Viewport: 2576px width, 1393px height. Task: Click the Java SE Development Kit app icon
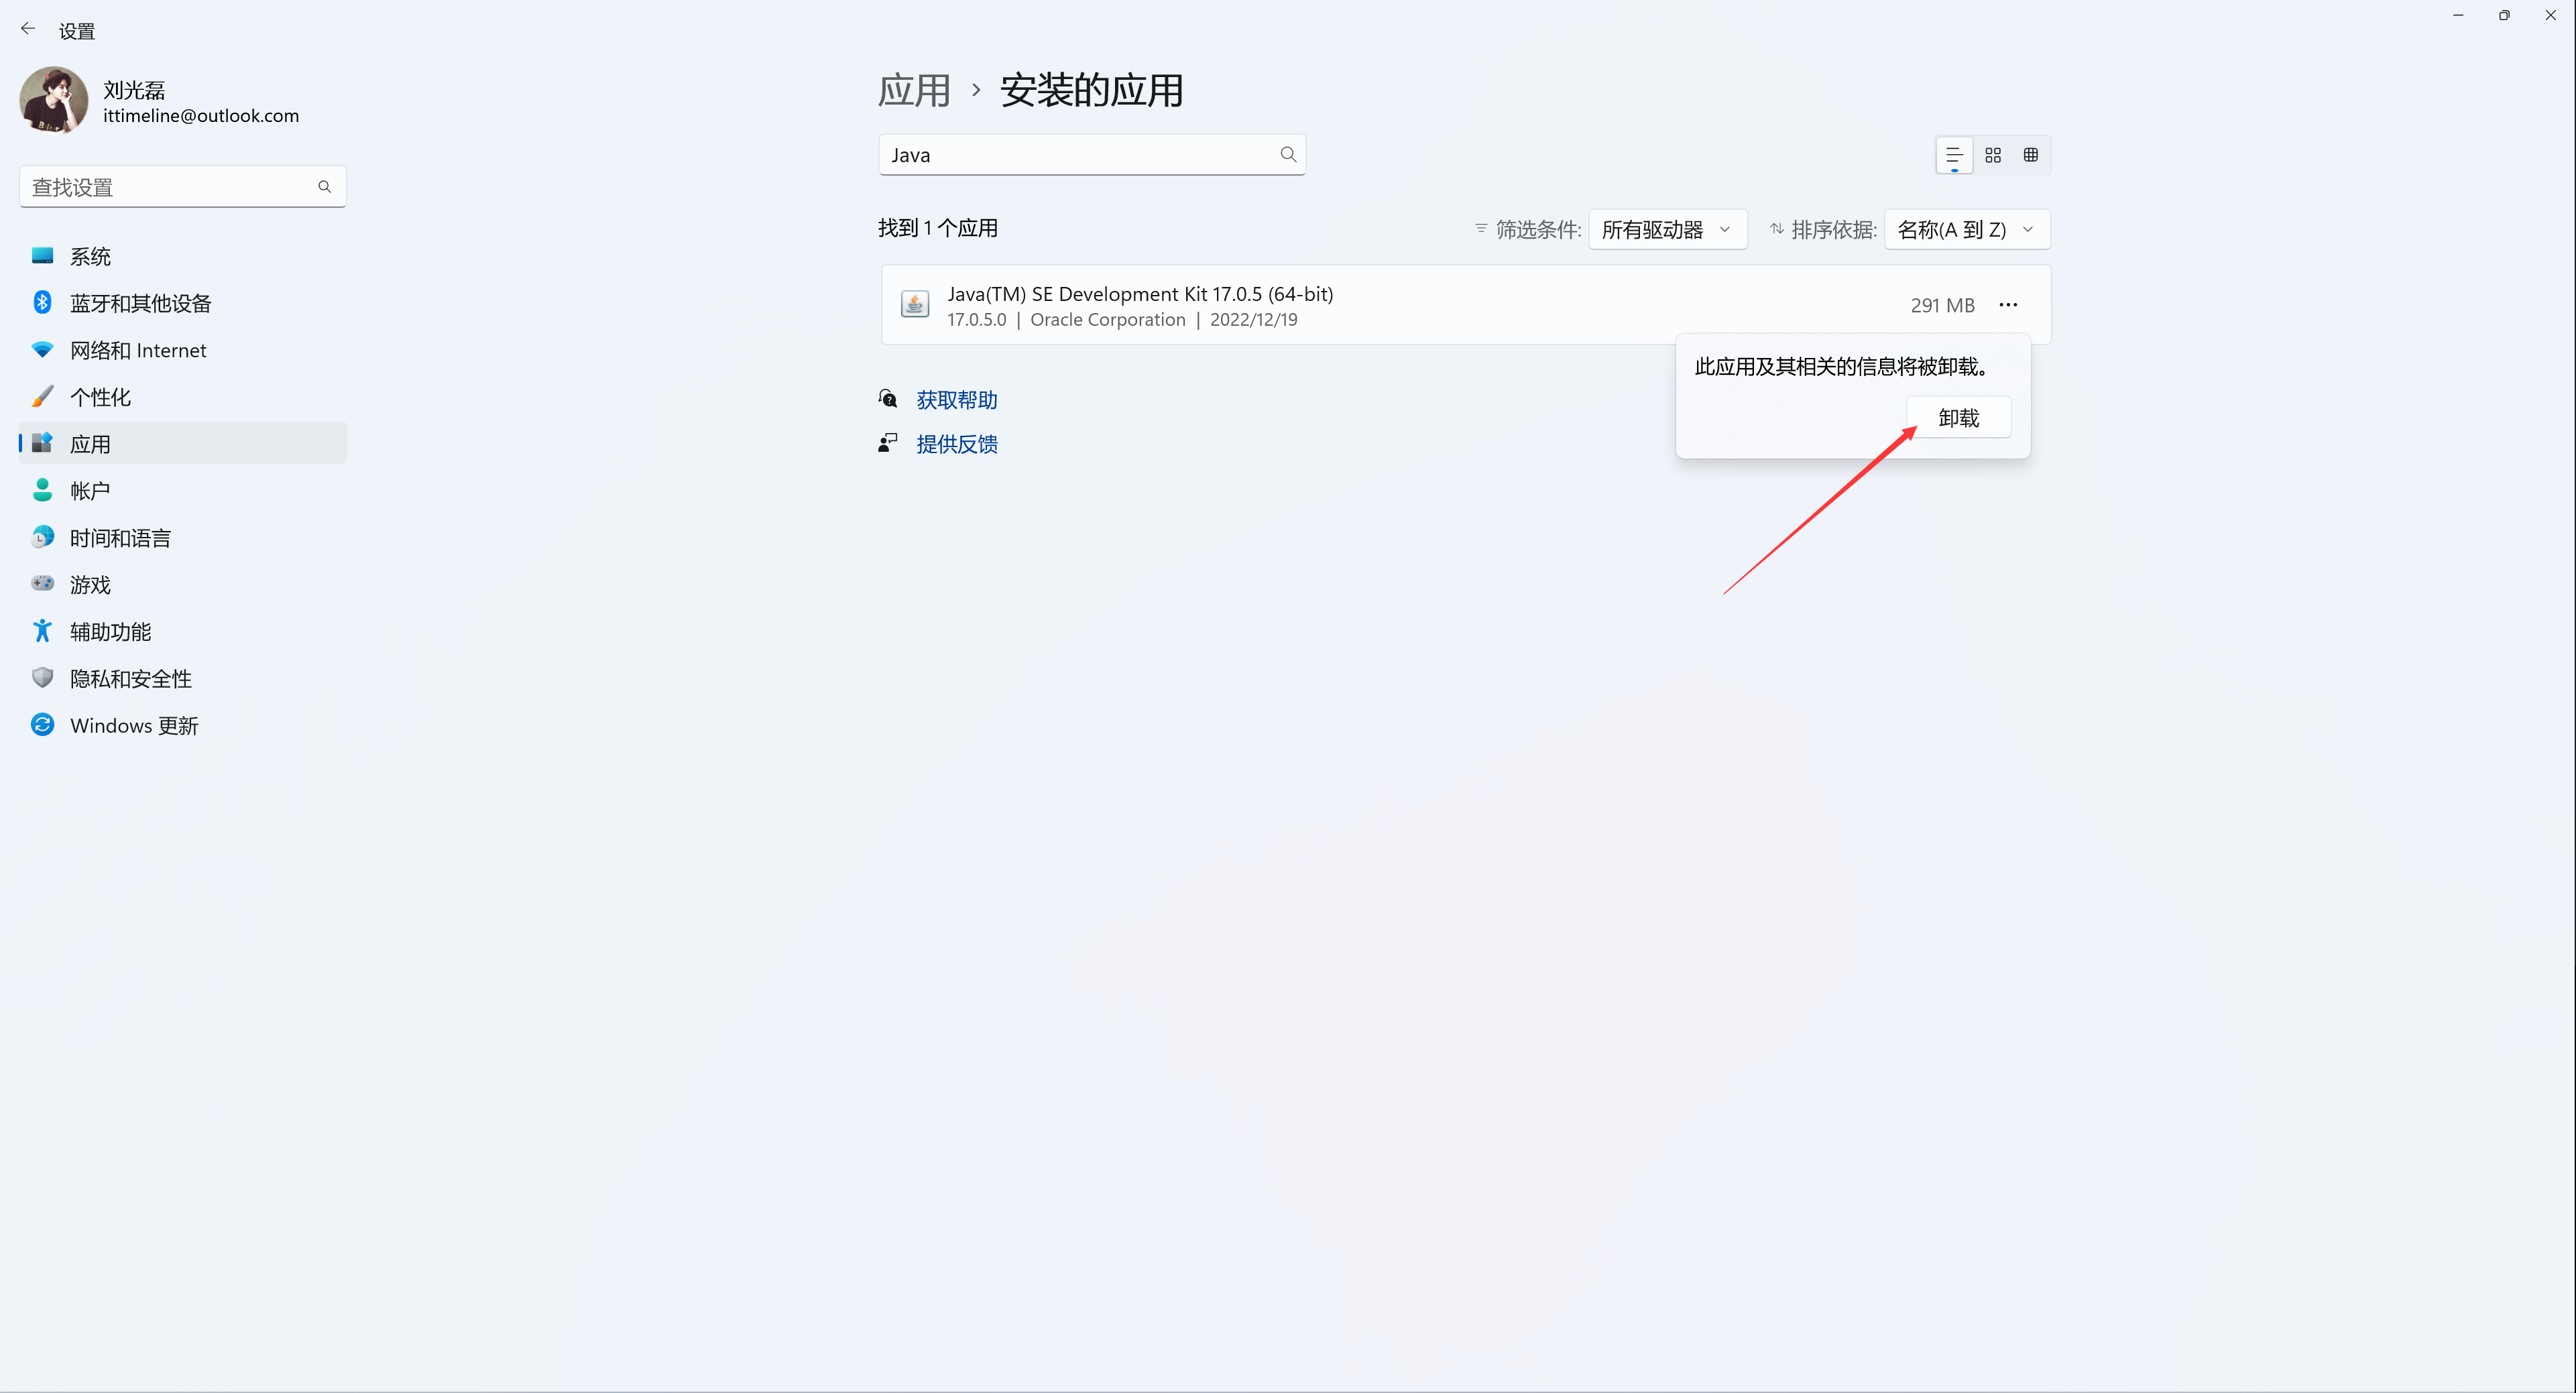[915, 303]
